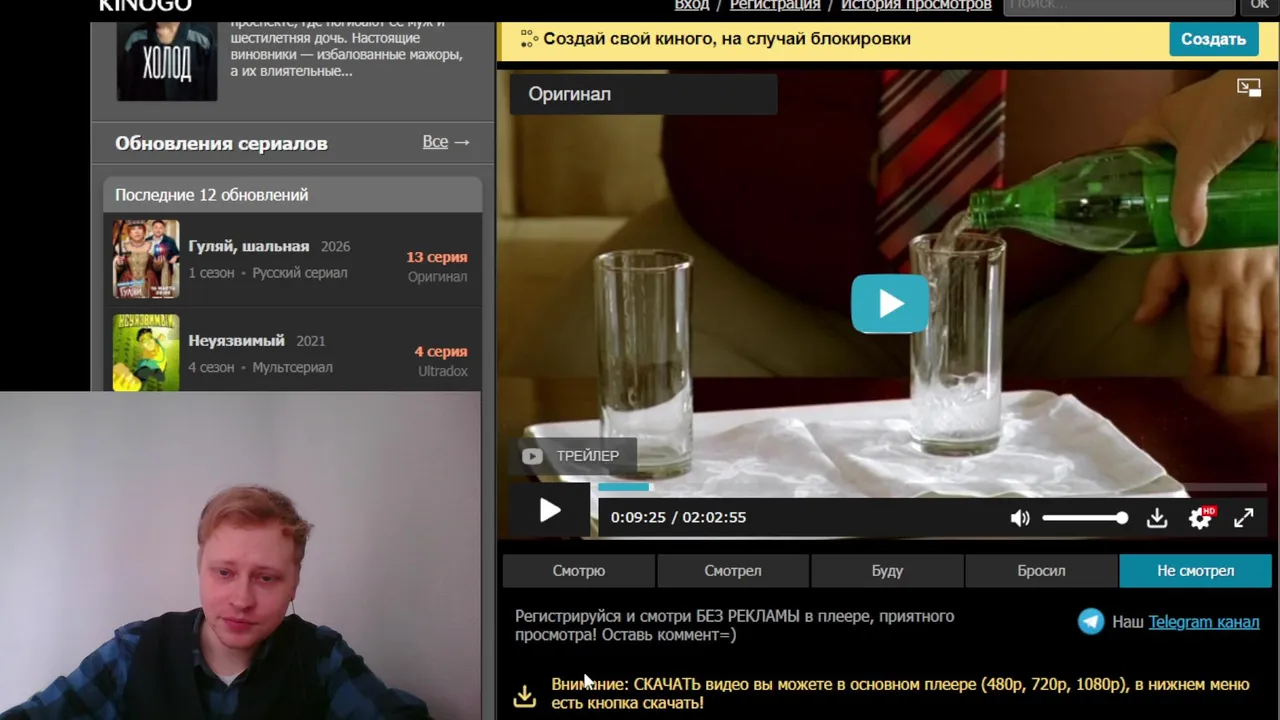The height and width of the screenshot is (720, 1280).
Task: Select the Буду tab
Action: pos(887,571)
